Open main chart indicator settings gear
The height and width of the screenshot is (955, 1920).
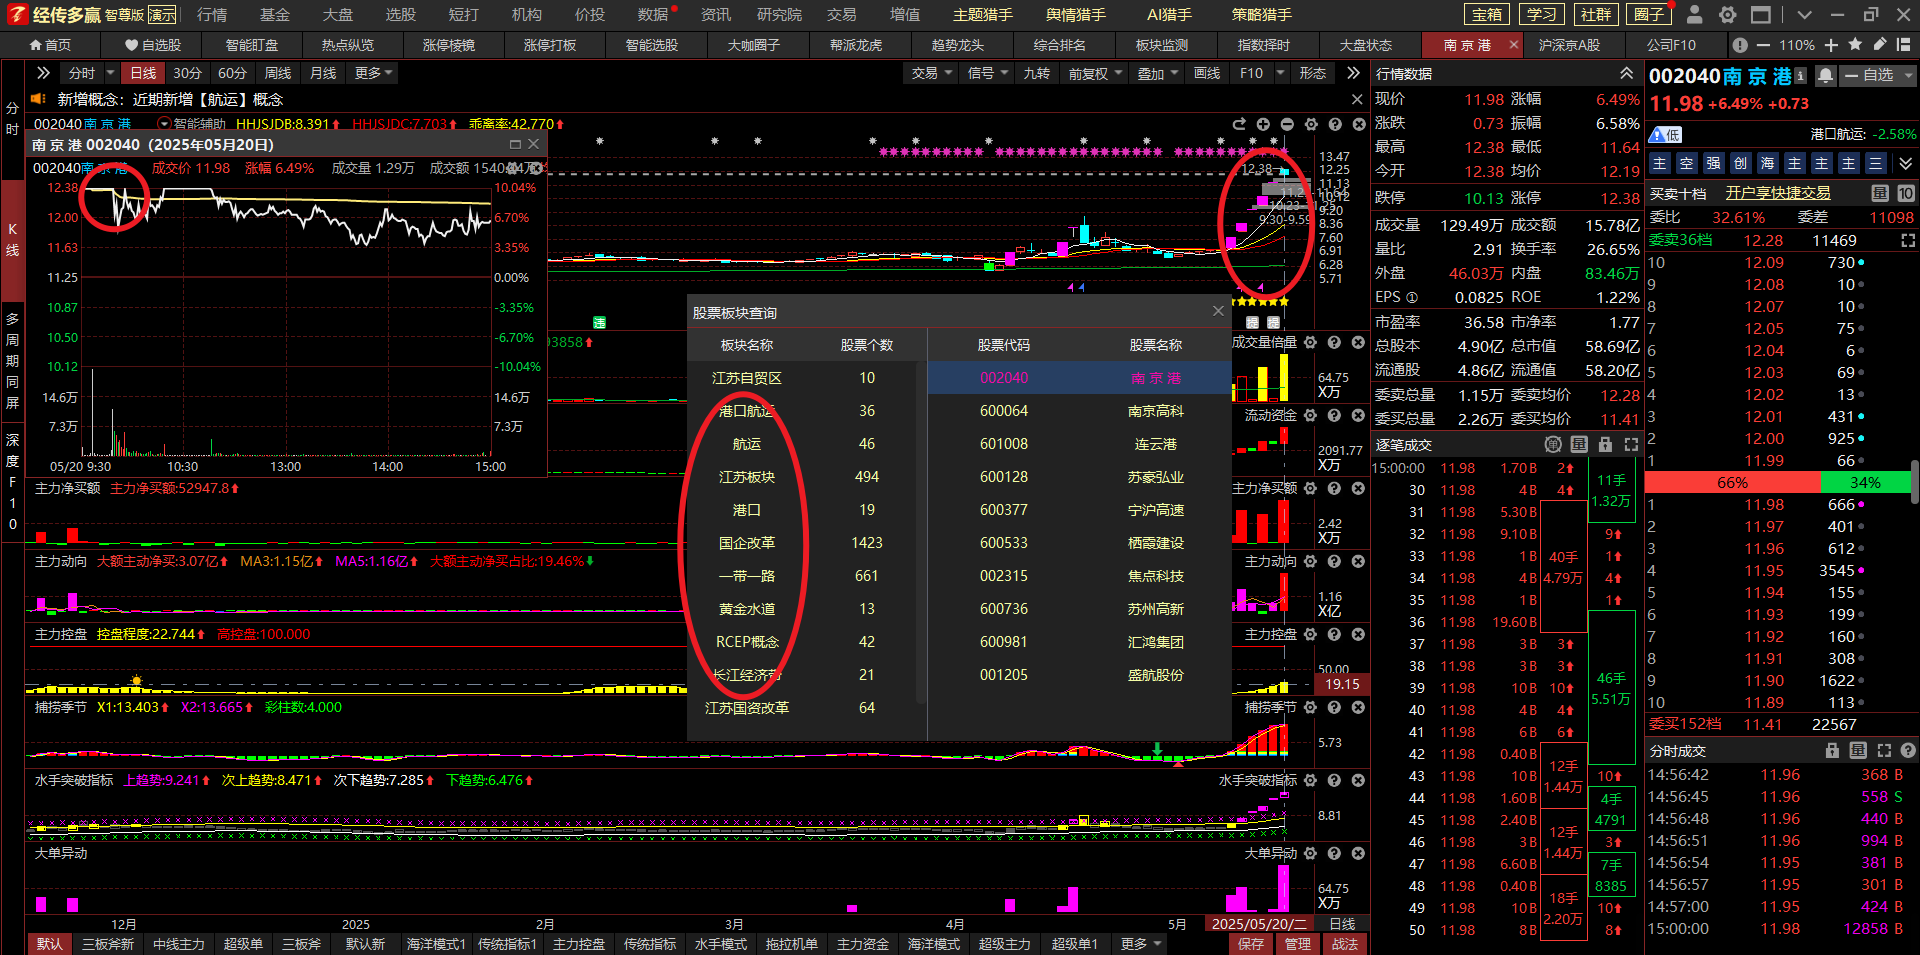pyautogui.click(x=1311, y=124)
